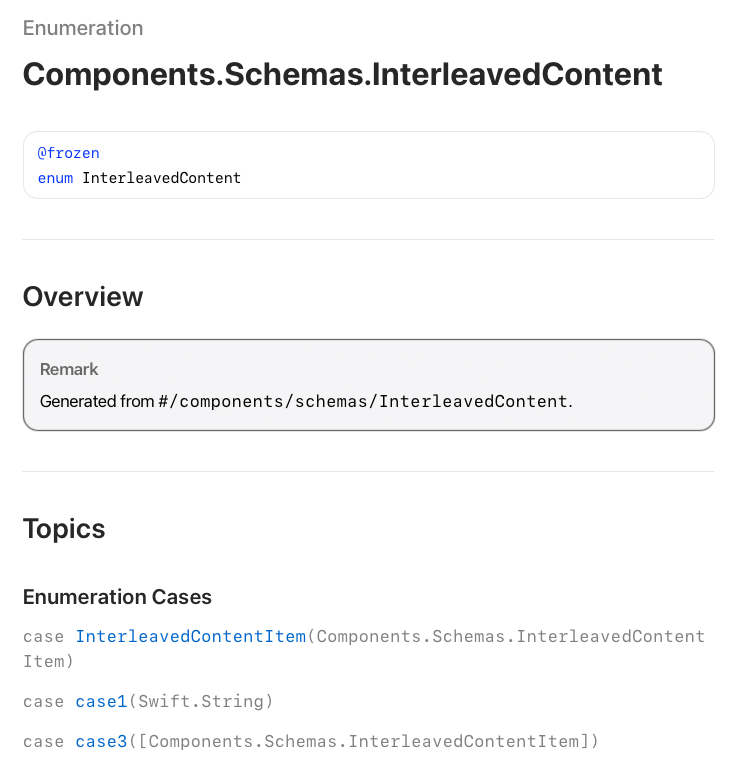The width and height of the screenshot is (735, 783).
Task: Click the case keyword before case1
Action: (x=44, y=702)
